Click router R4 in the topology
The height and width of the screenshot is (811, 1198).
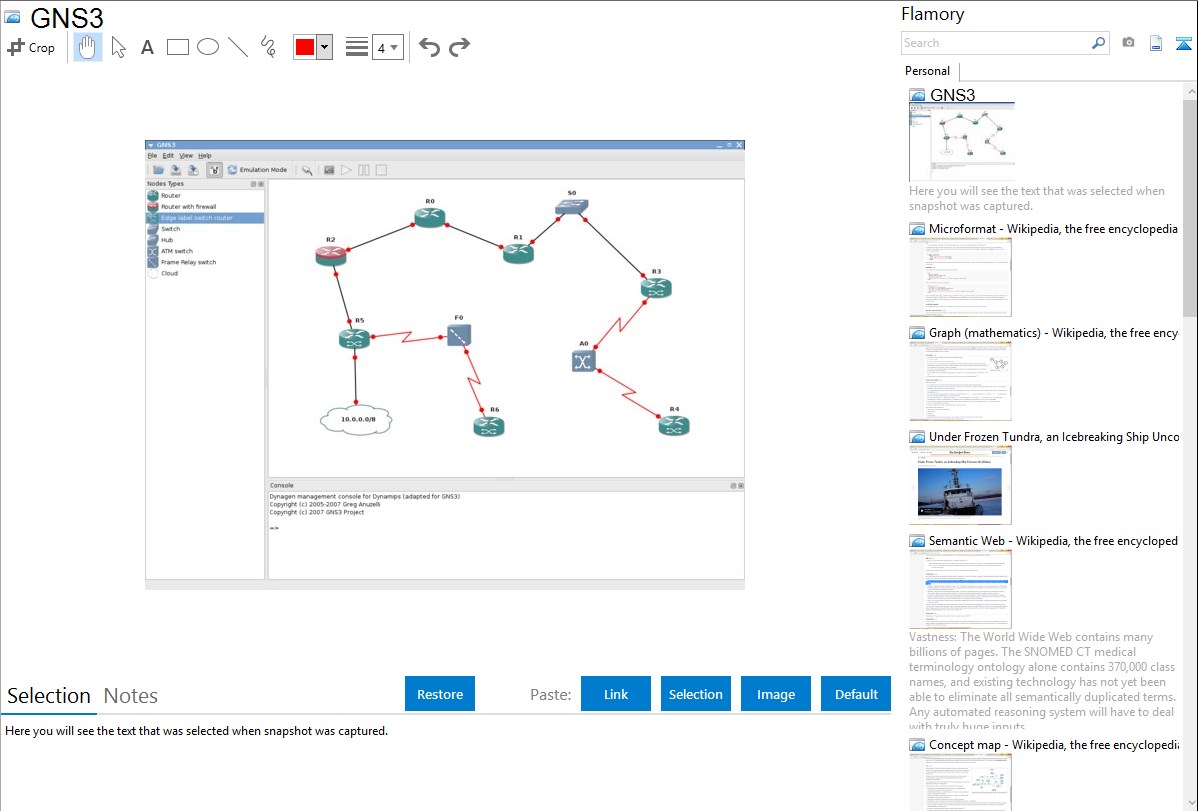(x=674, y=426)
